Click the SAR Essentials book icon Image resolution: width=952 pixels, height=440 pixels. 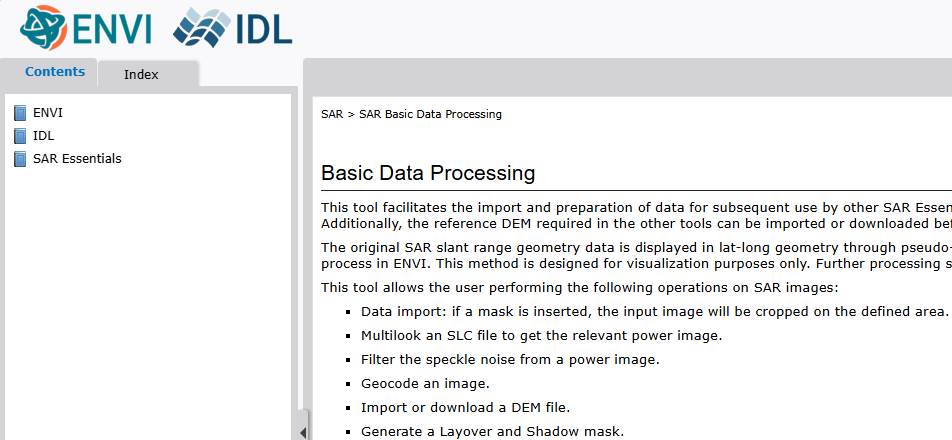point(20,159)
